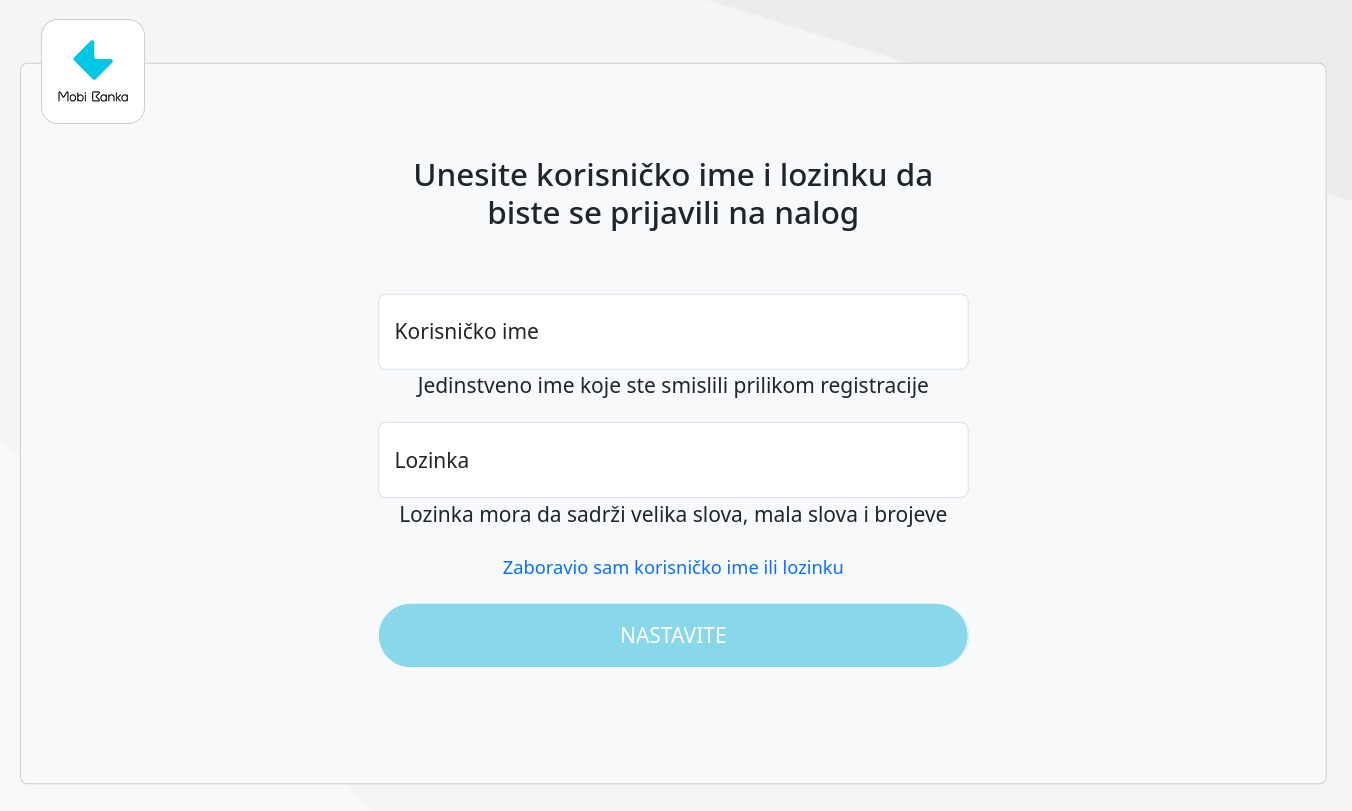Click the "Lozinka mora da sadrži velika slova" hint
This screenshot has height=811, width=1352.
click(673, 515)
